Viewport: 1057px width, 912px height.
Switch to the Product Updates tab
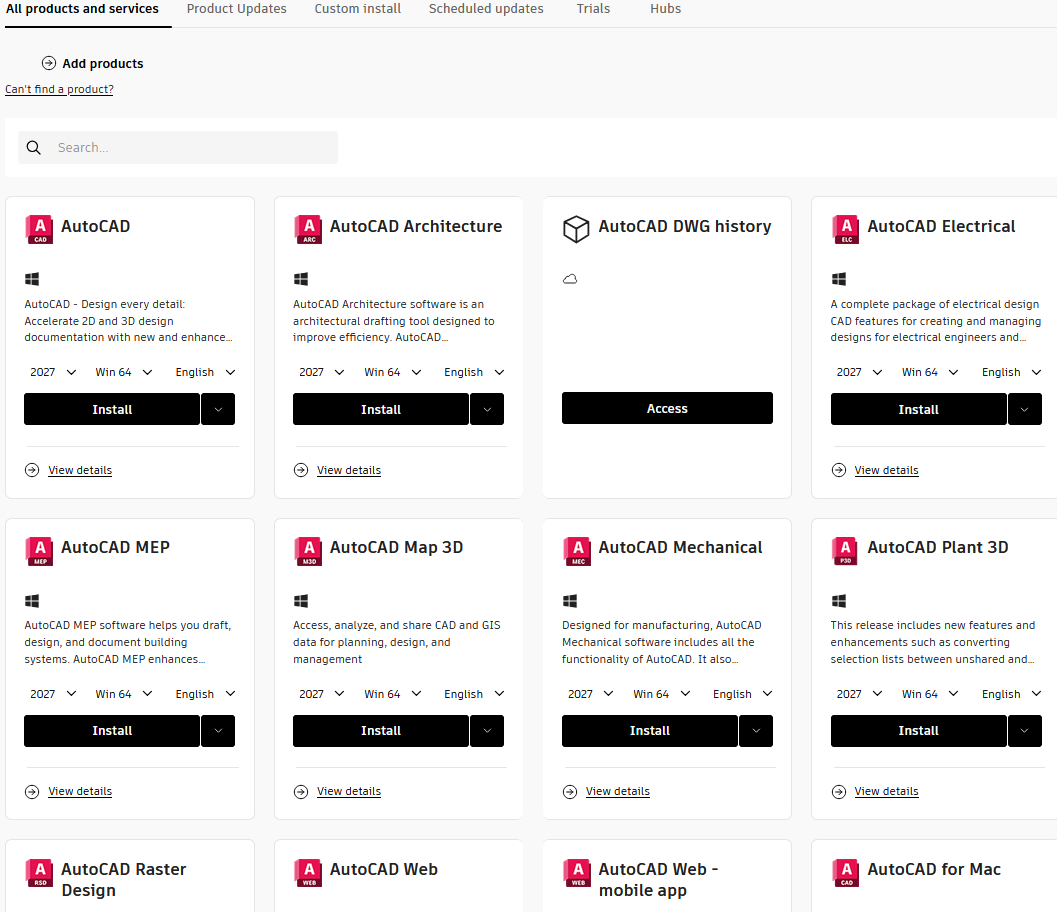pyautogui.click(x=237, y=9)
